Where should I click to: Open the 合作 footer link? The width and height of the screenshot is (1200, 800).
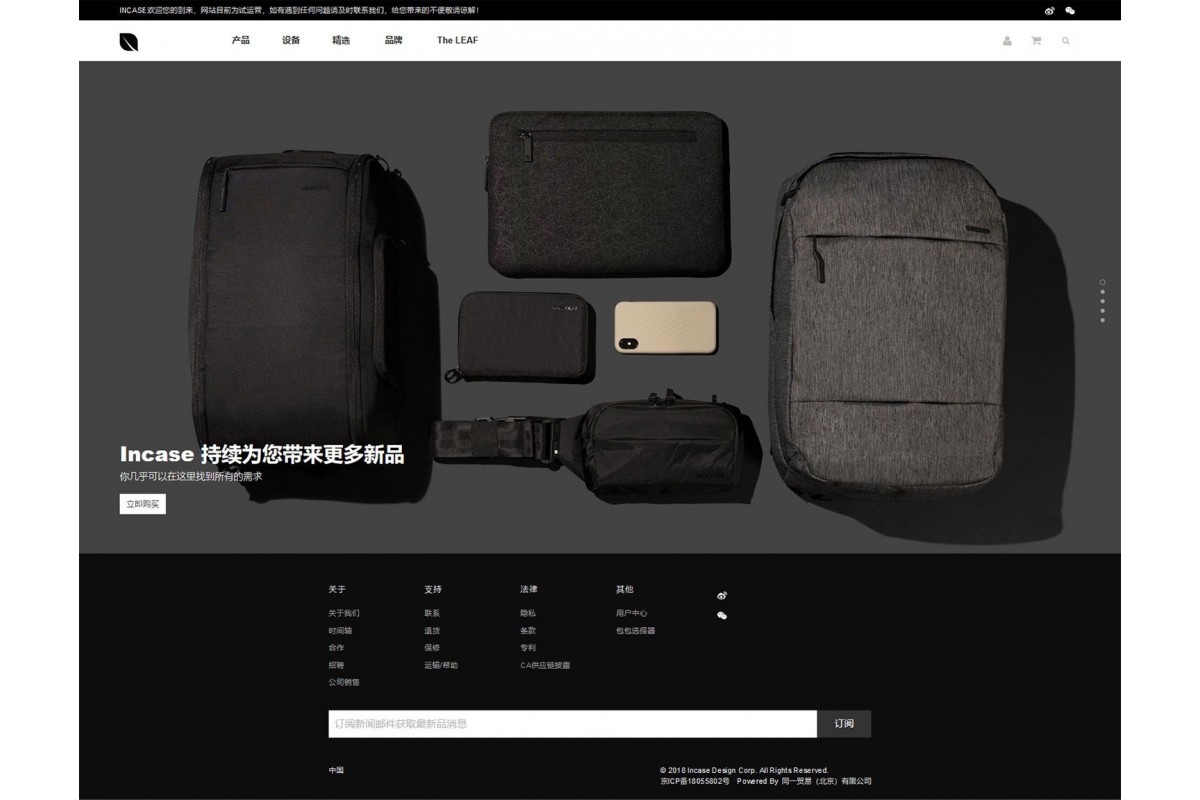336,647
